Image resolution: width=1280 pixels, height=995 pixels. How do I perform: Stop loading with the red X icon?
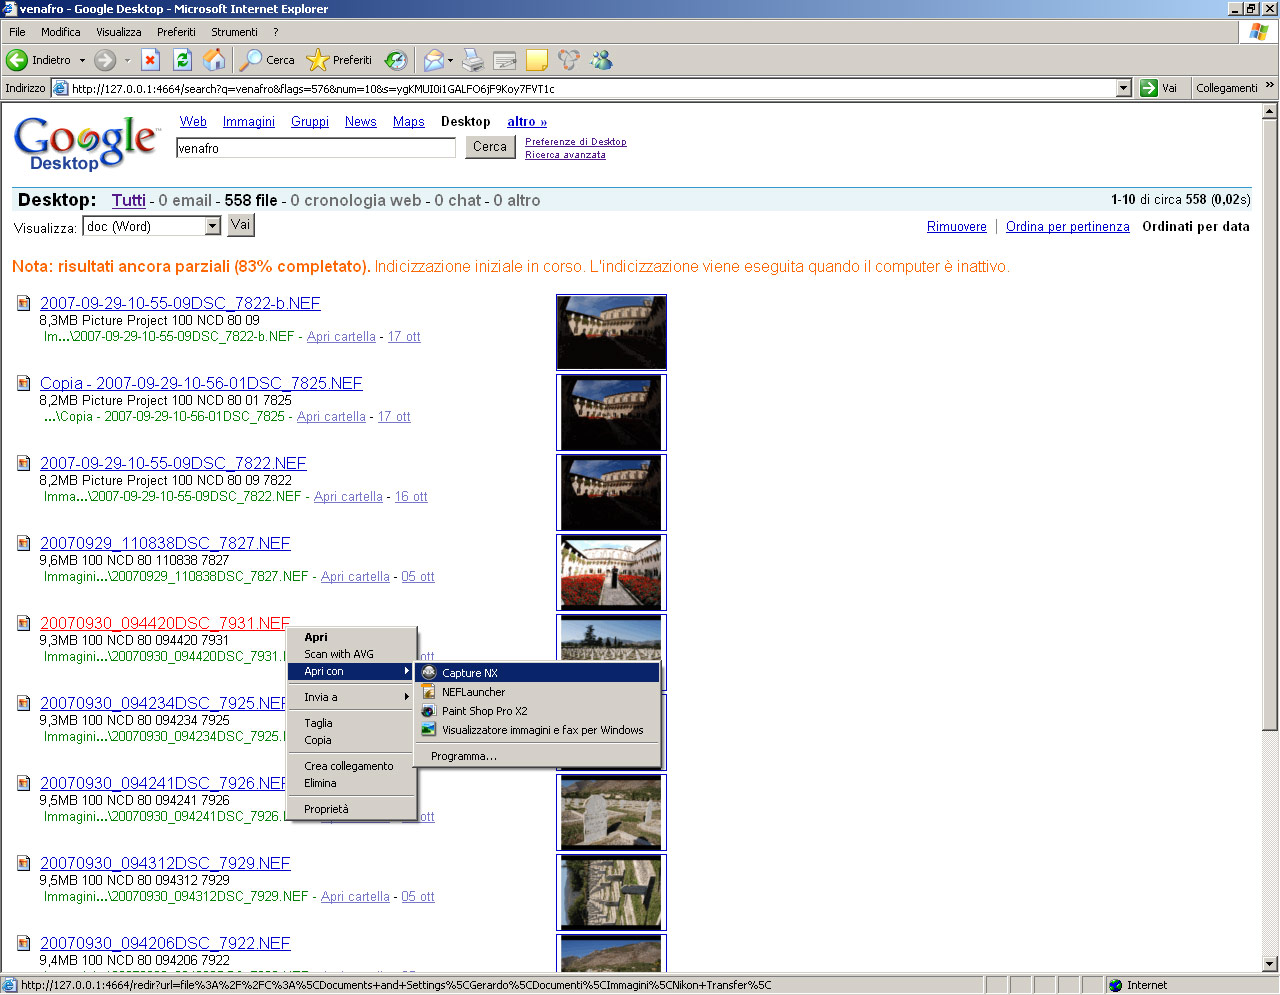tap(150, 60)
